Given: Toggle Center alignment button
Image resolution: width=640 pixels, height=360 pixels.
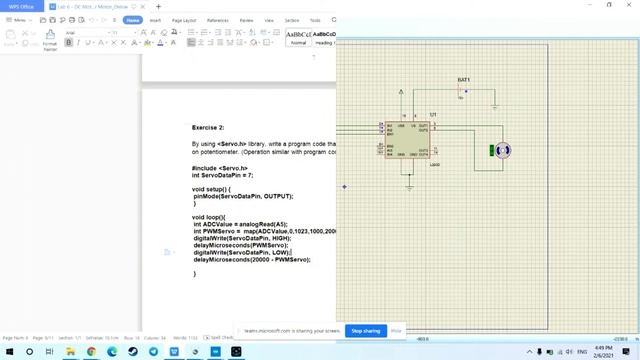Looking at the screenshot, I should coord(201,42).
